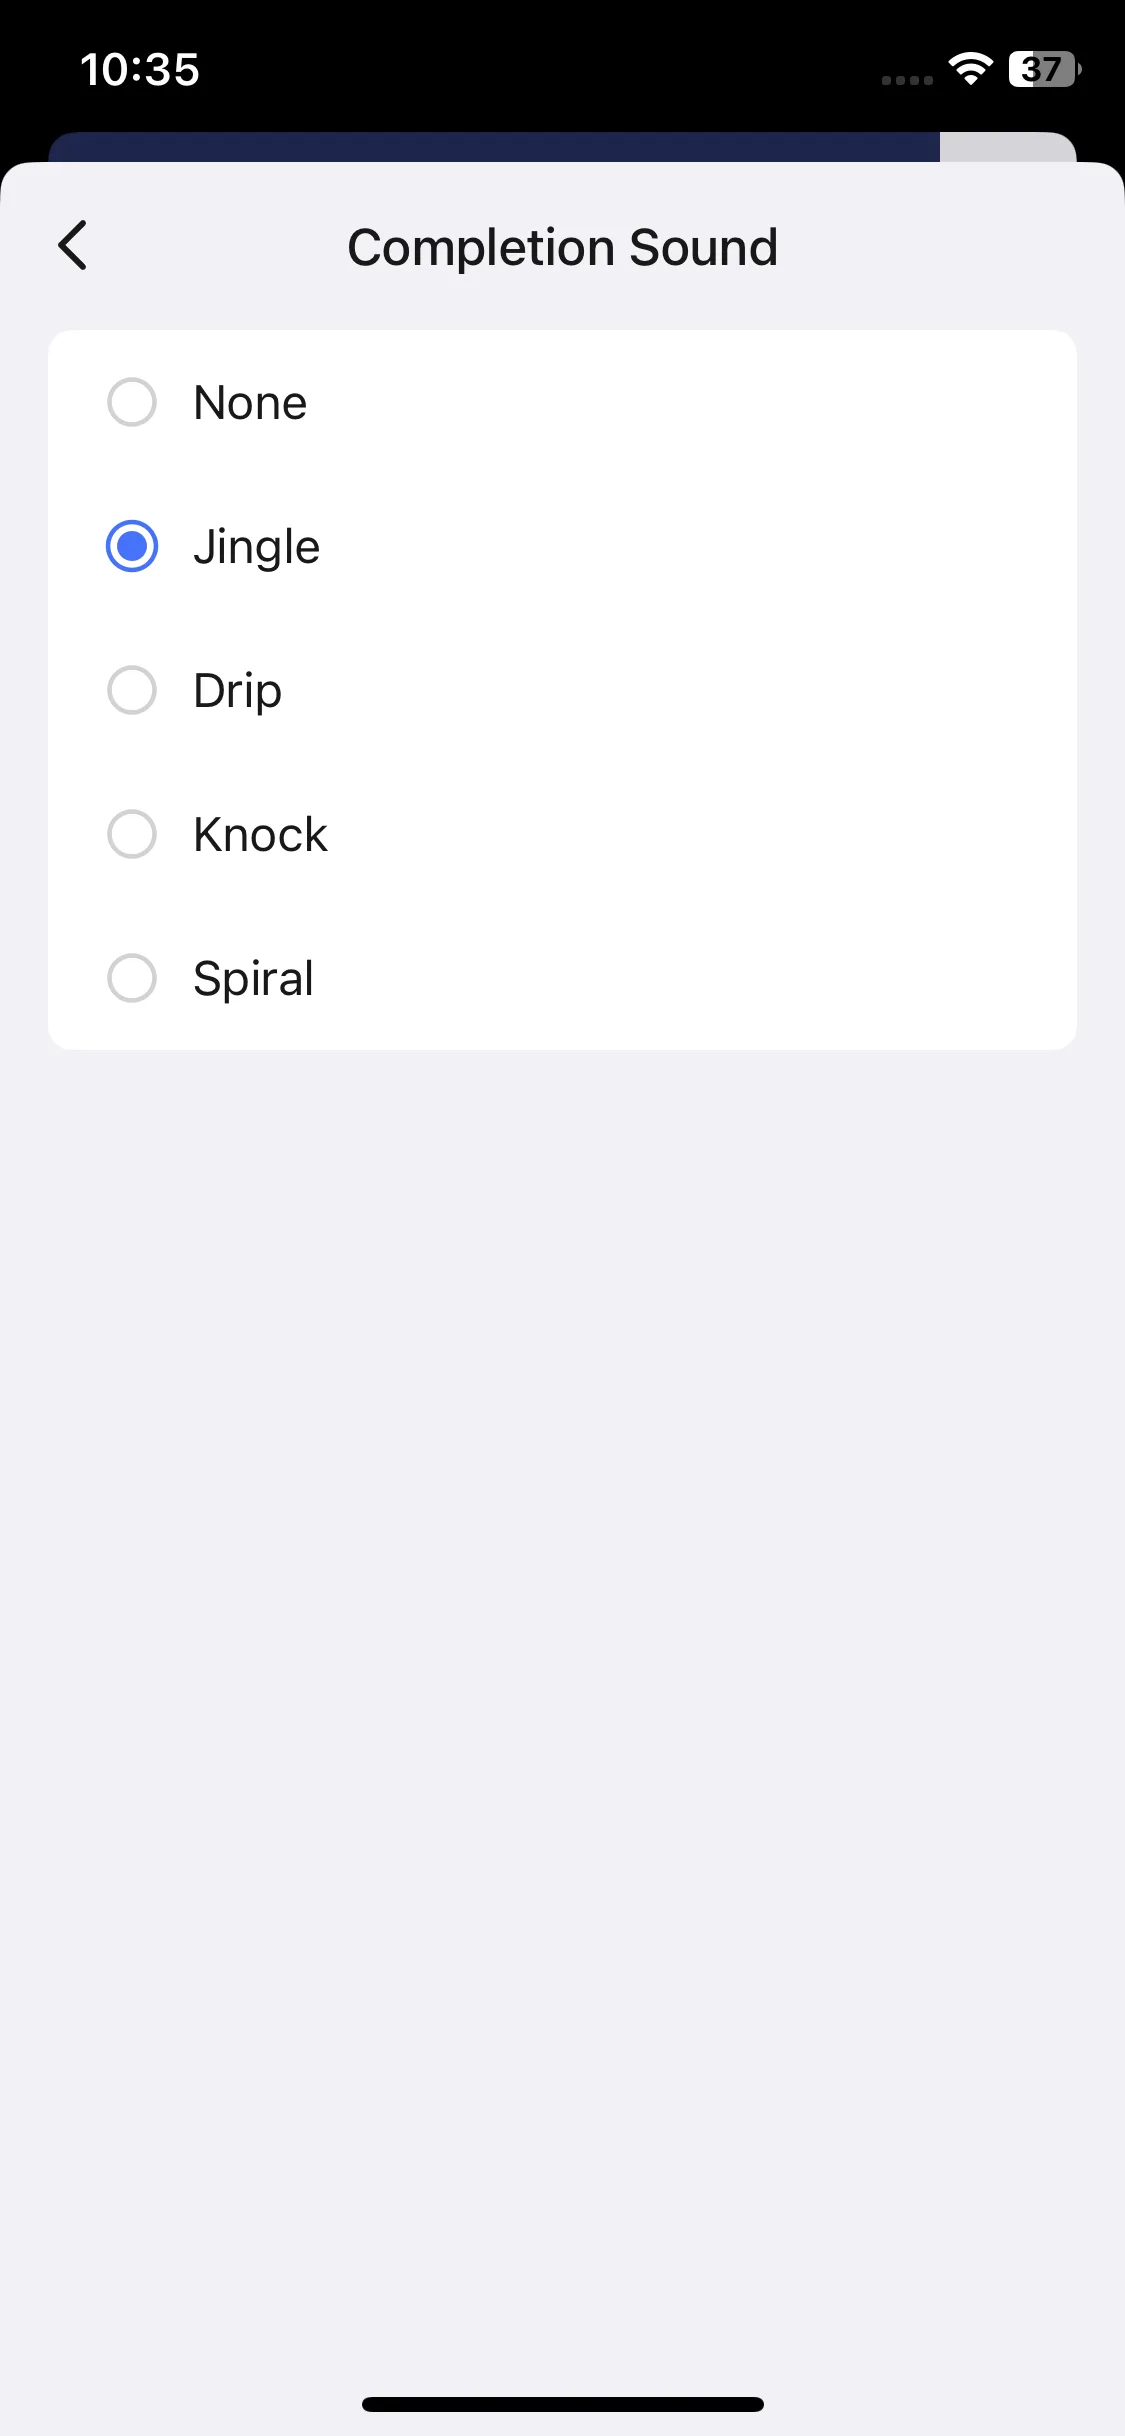Click the Drip sound label

click(x=237, y=691)
